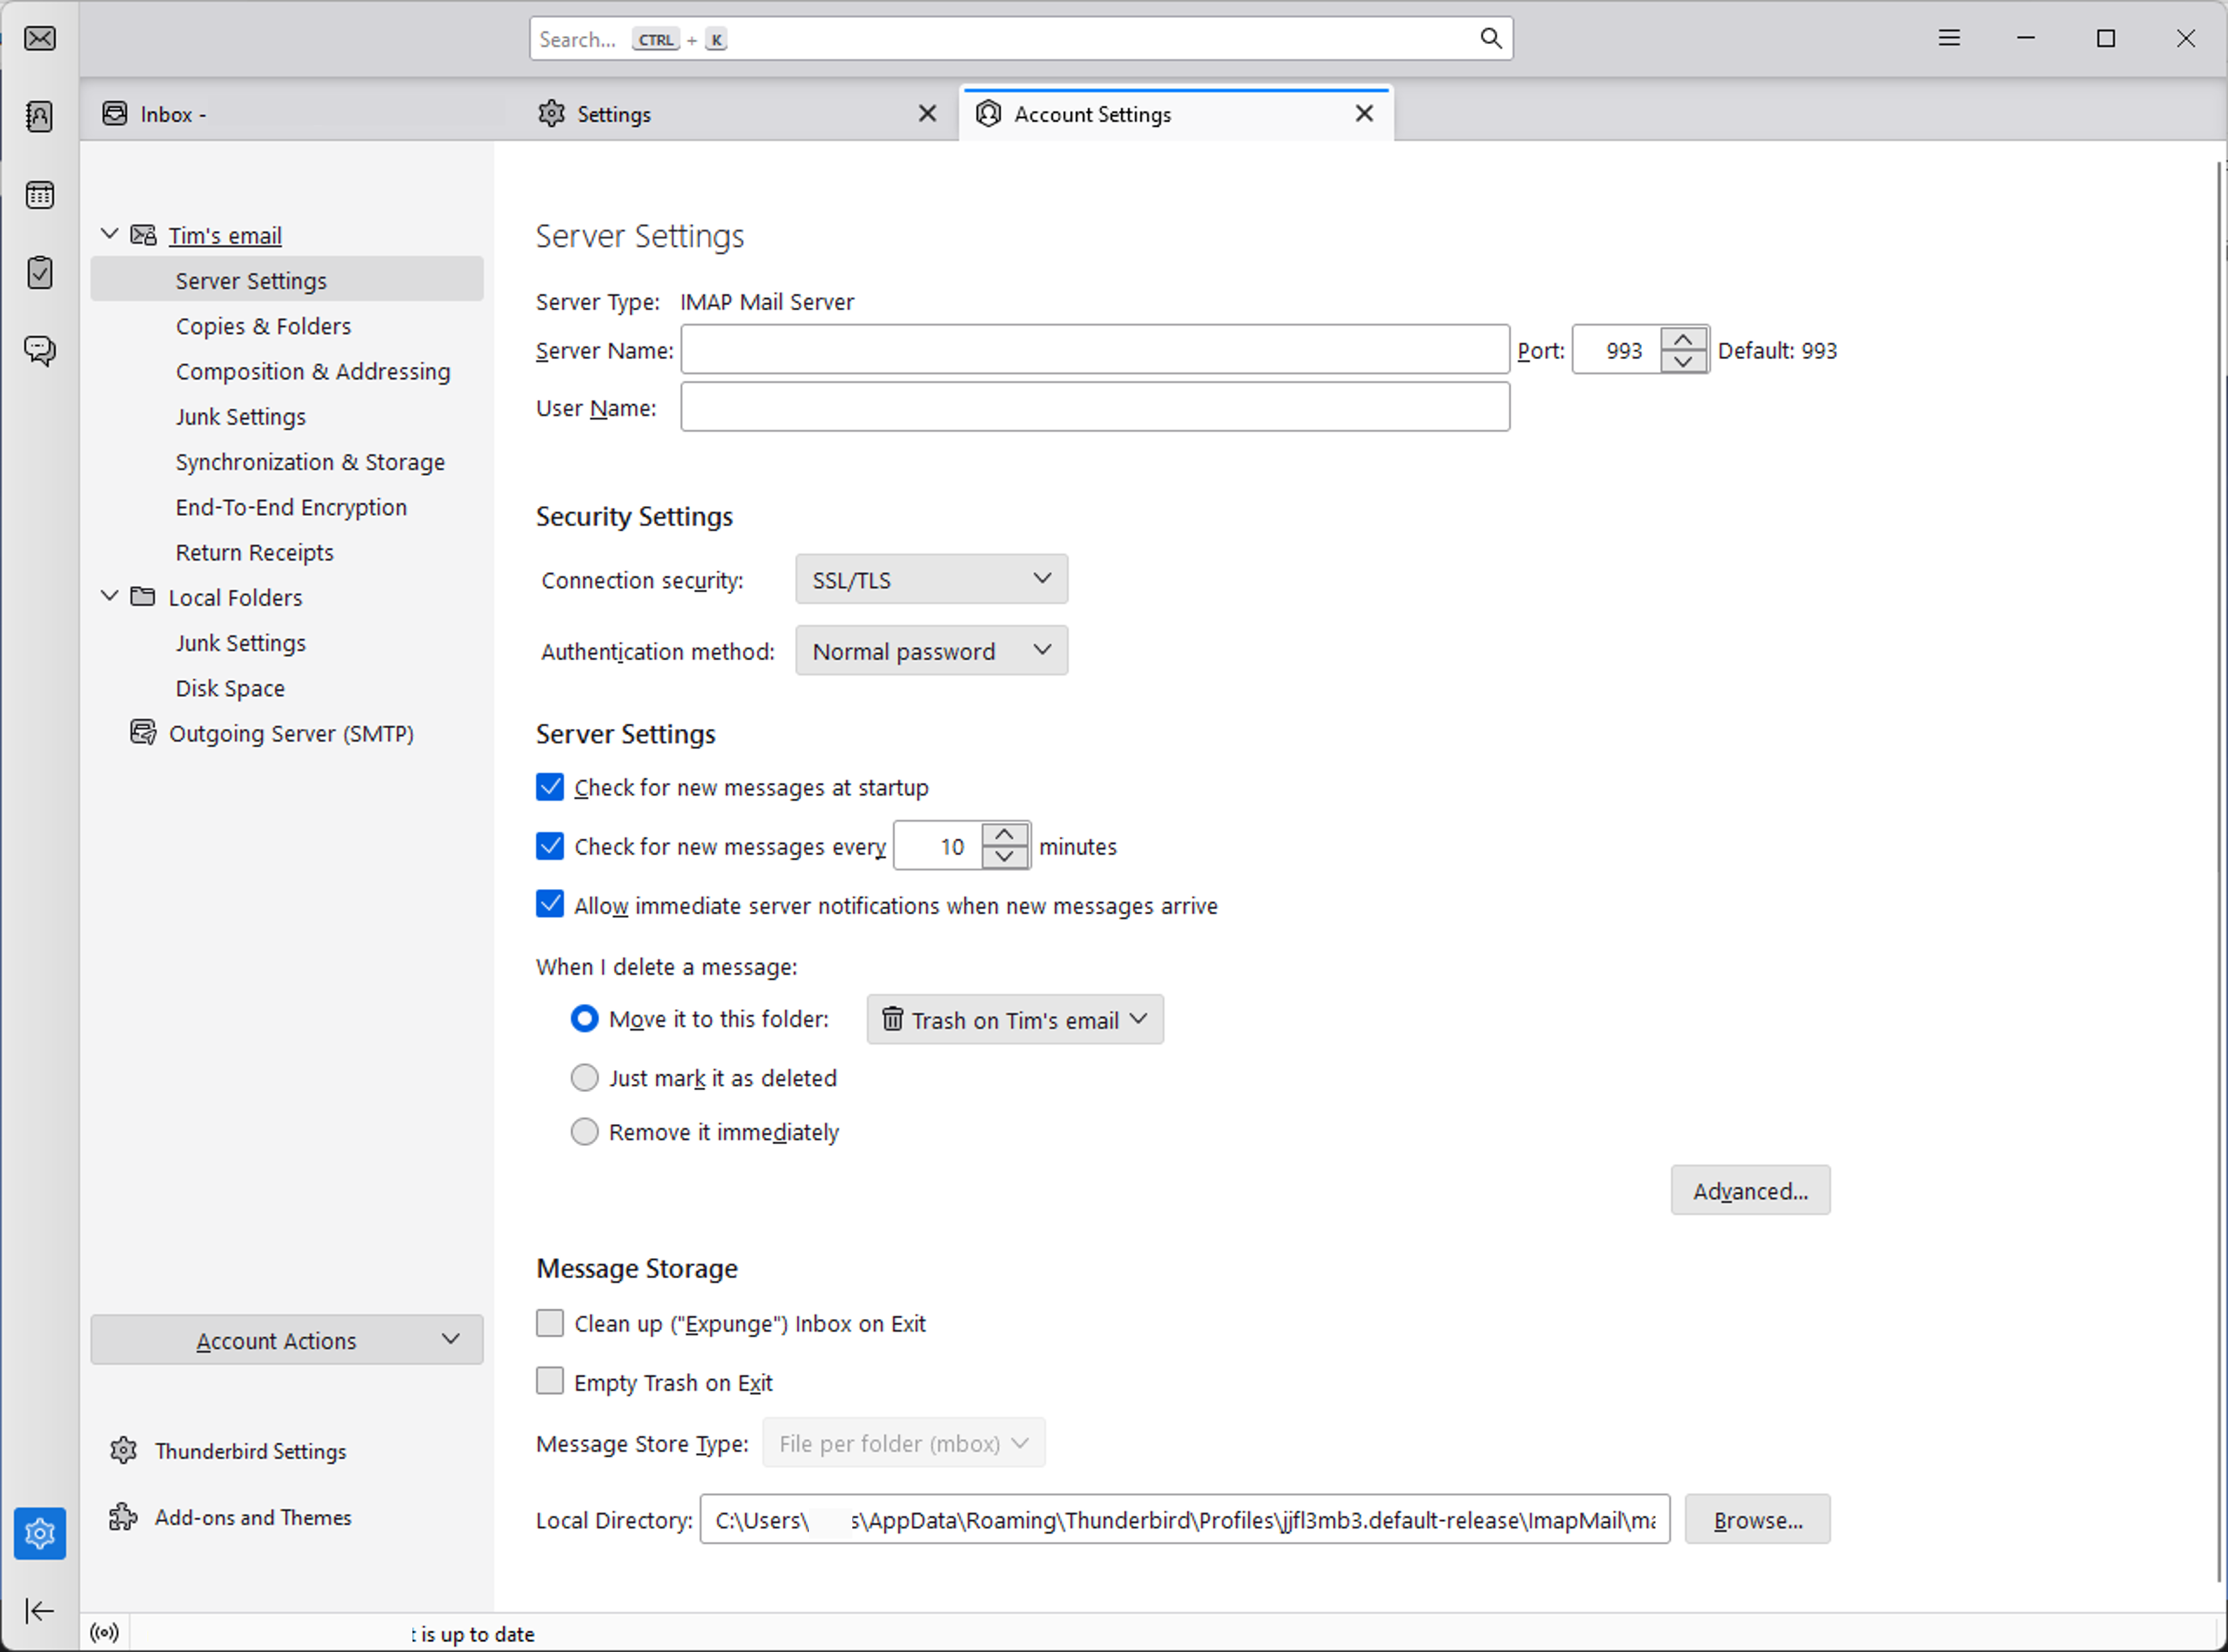Open the Tasks space icon

click(40, 272)
